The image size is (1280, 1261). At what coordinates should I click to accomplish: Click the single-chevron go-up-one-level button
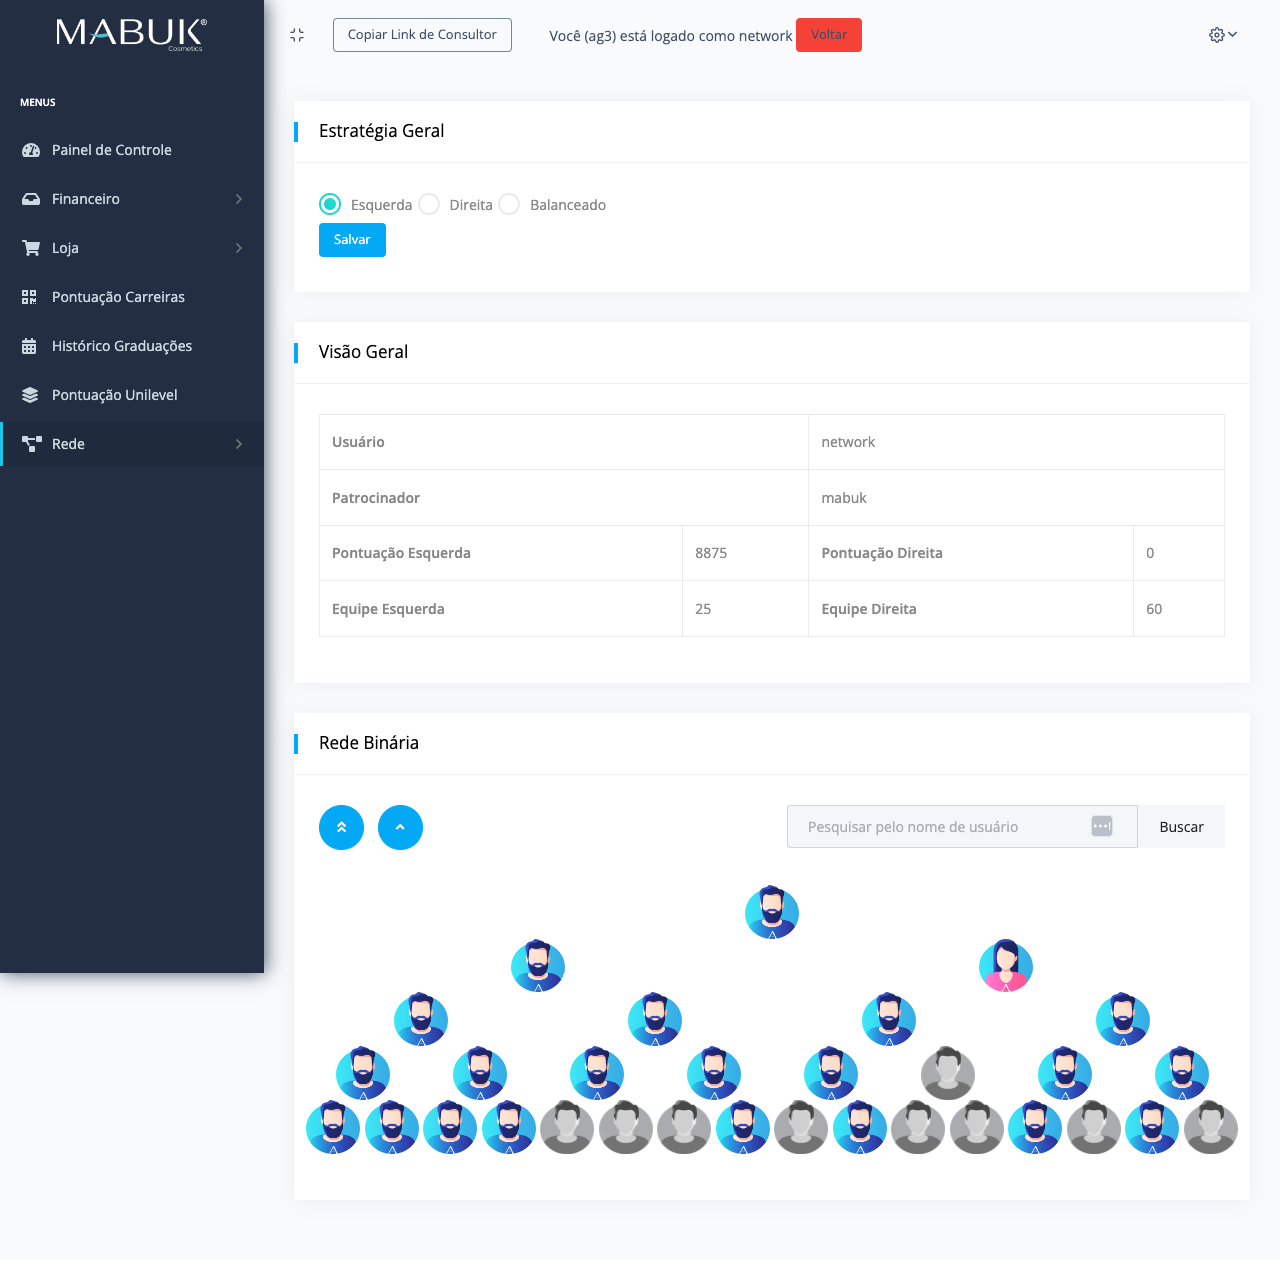(x=400, y=828)
